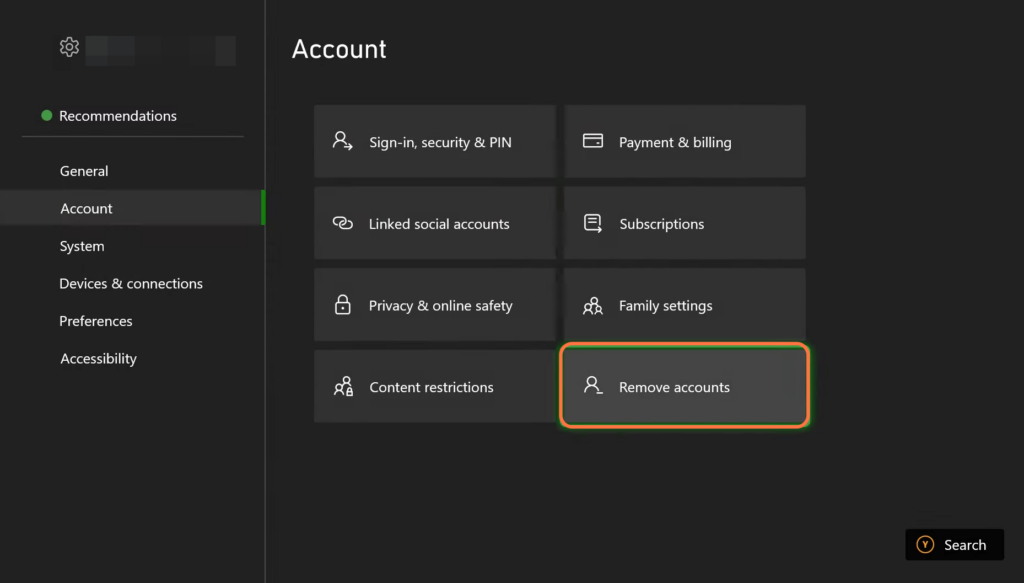This screenshot has width=1024, height=583.
Task: Open Privacy & online safety tile
Action: (435, 305)
